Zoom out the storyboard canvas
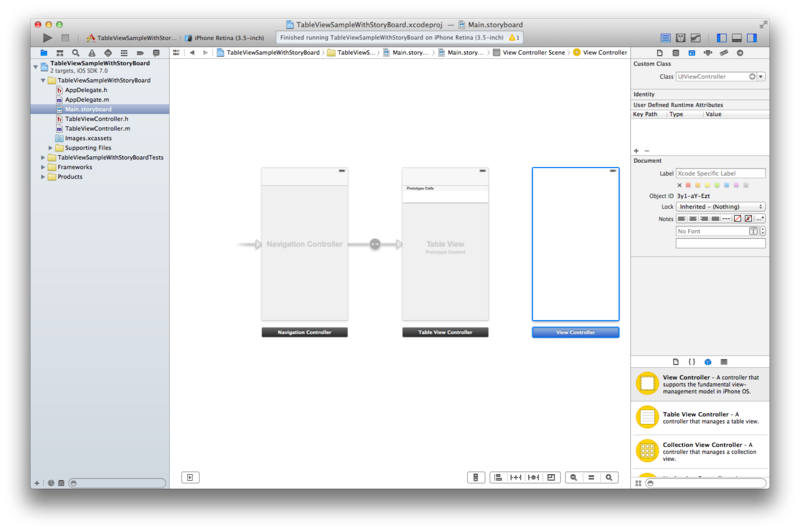800x531 pixels. tap(574, 477)
